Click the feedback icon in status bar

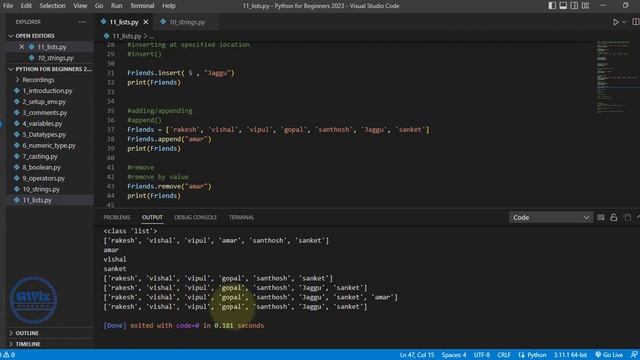tap(634, 355)
